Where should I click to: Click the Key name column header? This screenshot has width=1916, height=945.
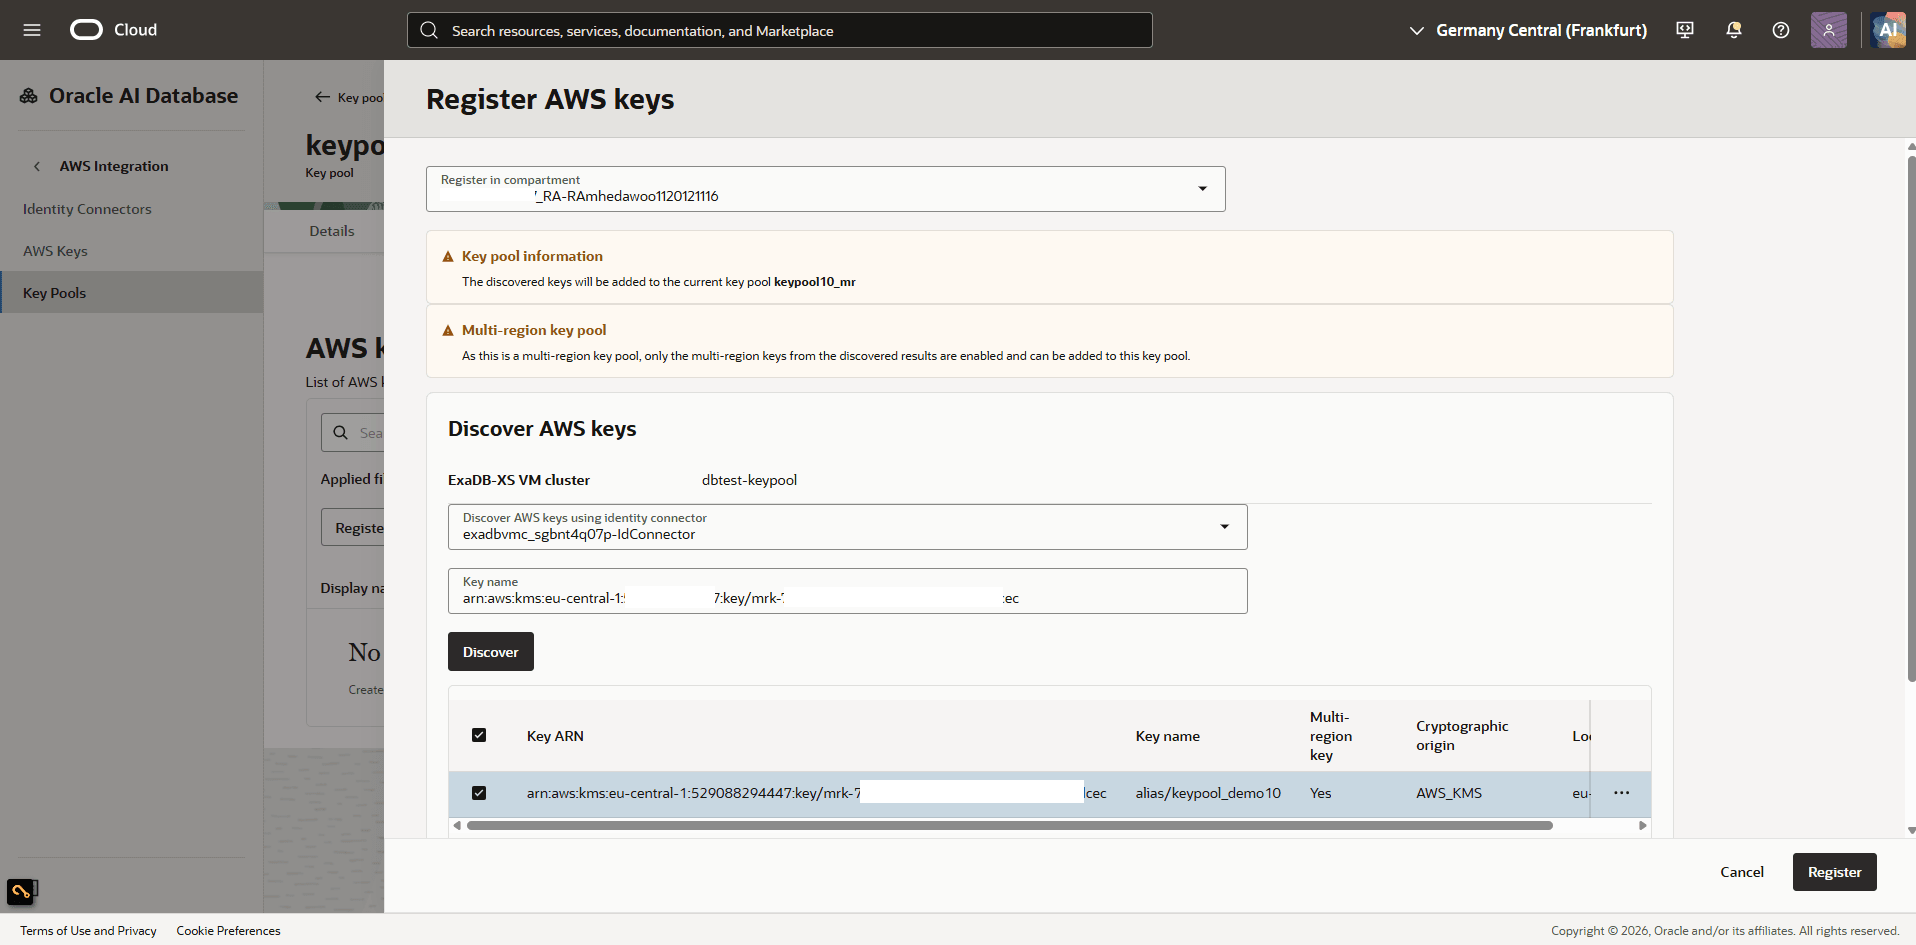click(1167, 736)
